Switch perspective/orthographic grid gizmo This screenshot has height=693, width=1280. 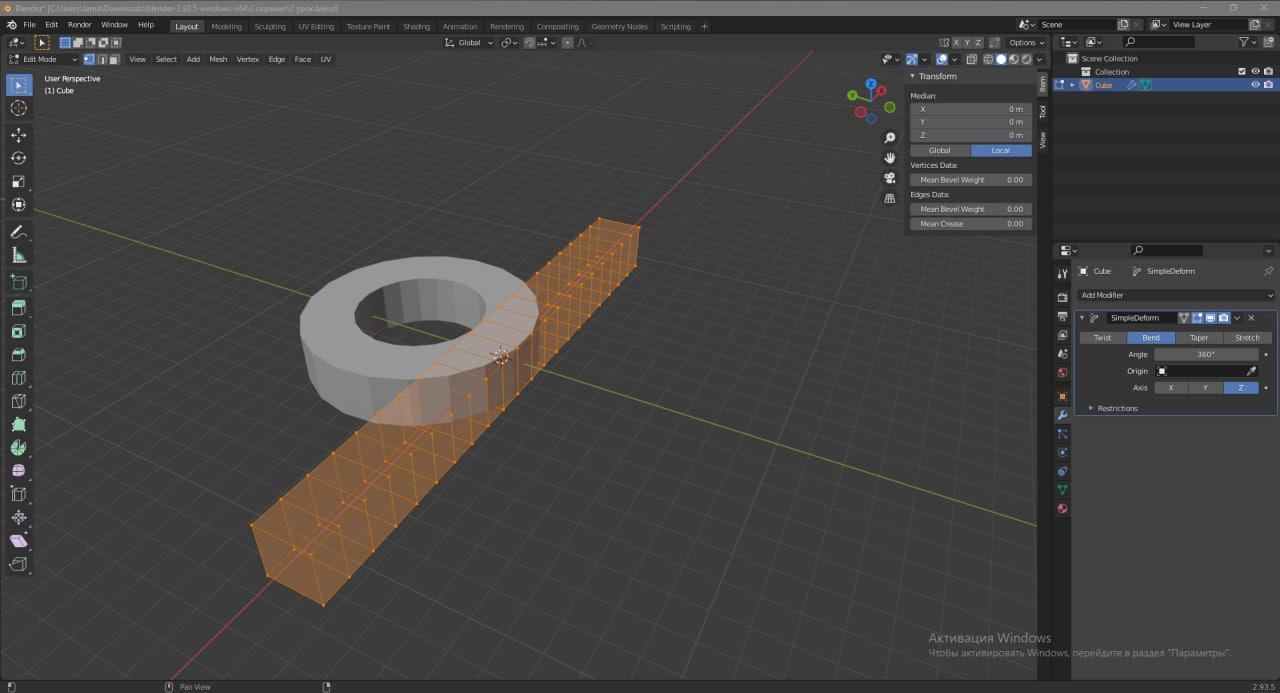point(890,198)
